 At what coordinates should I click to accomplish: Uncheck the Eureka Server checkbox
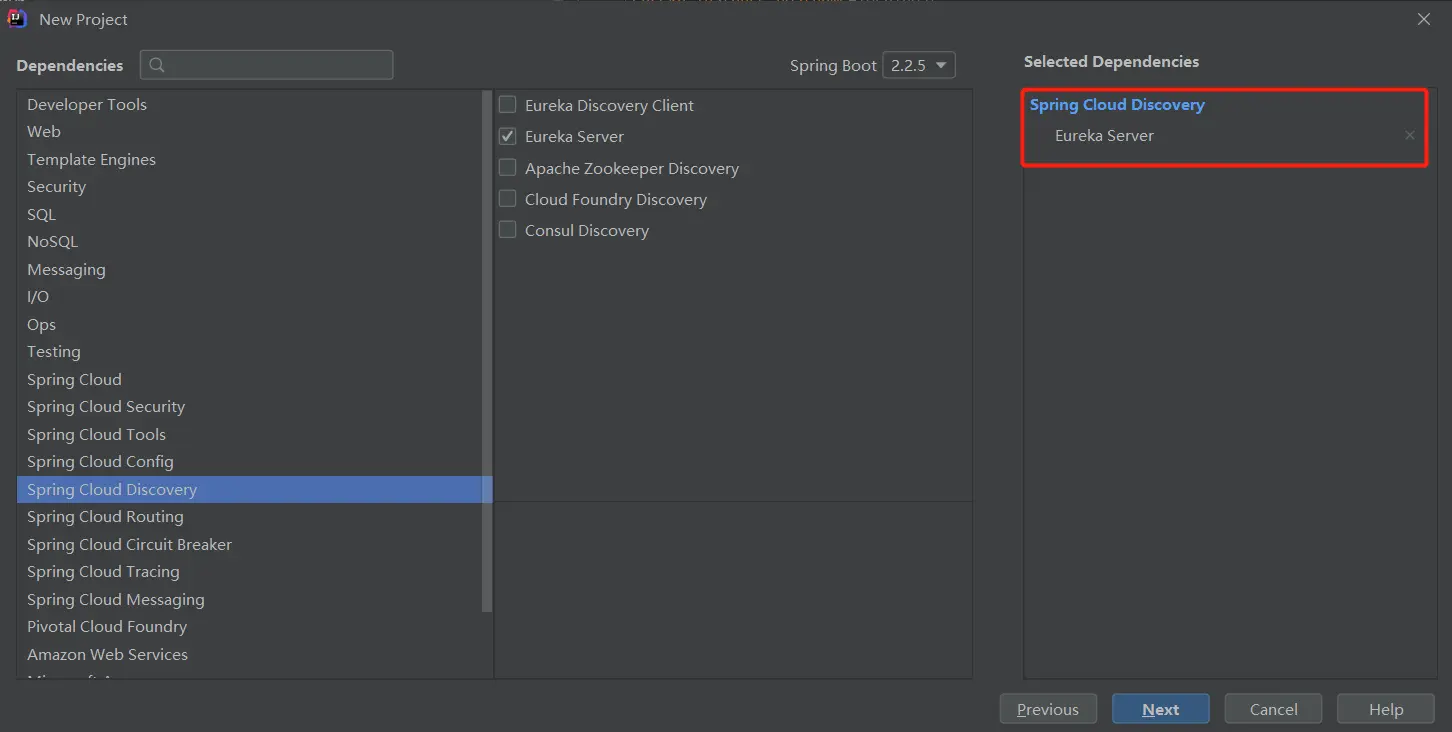click(x=508, y=136)
